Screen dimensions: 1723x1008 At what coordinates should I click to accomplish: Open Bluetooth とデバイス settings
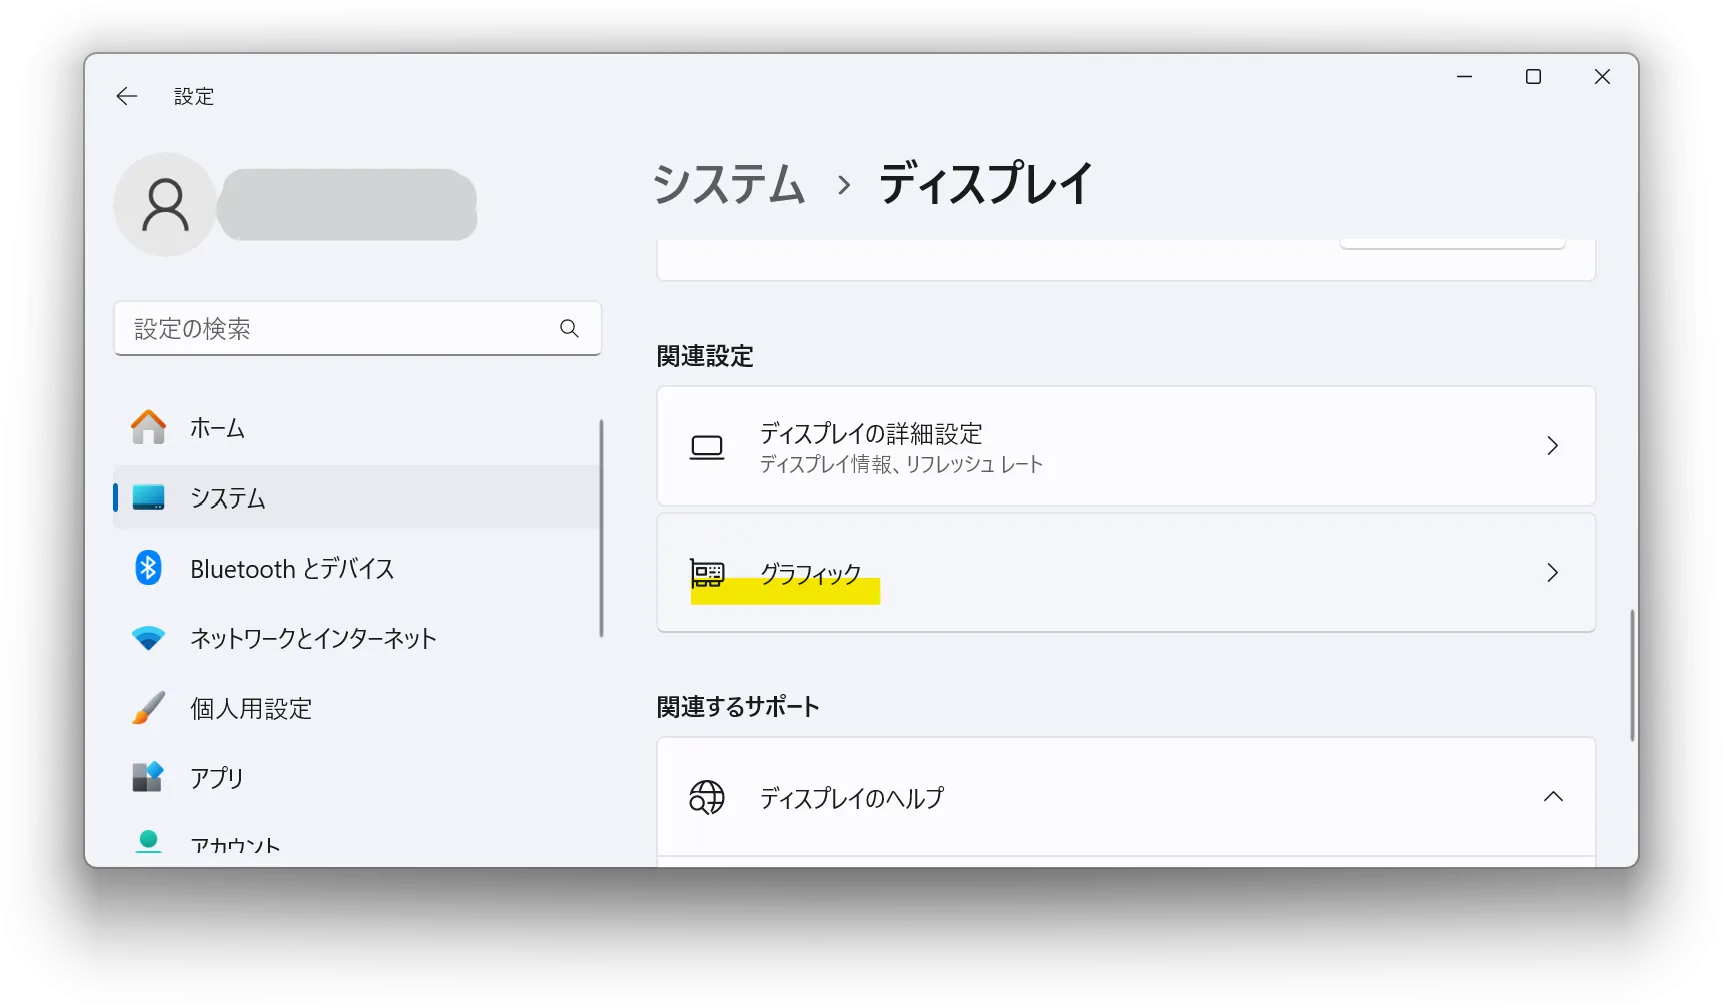click(357, 568)
